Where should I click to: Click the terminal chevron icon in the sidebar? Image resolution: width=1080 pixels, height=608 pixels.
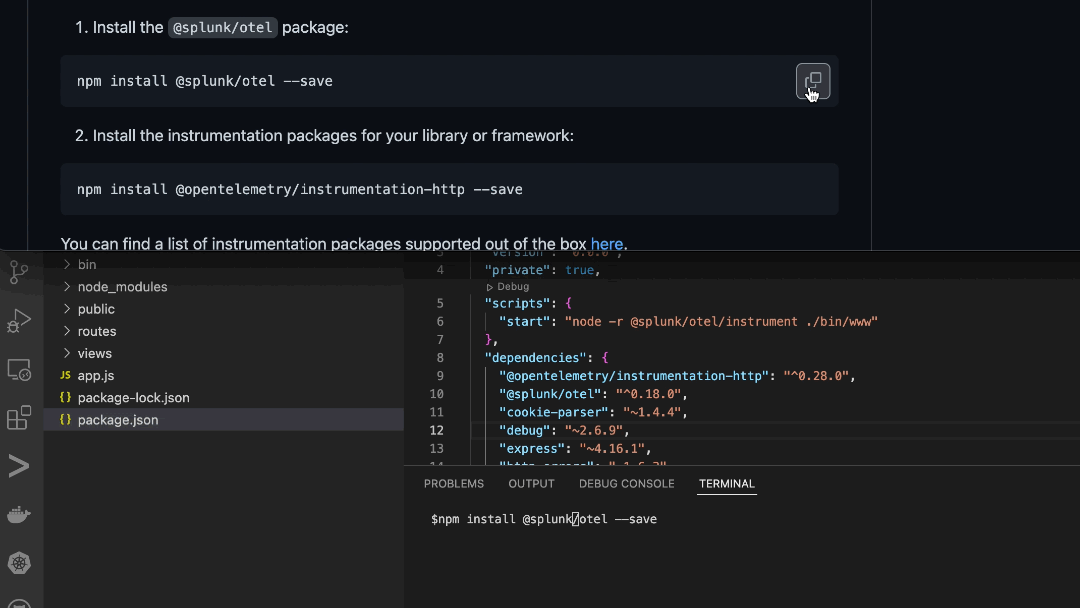pos(20,464)
